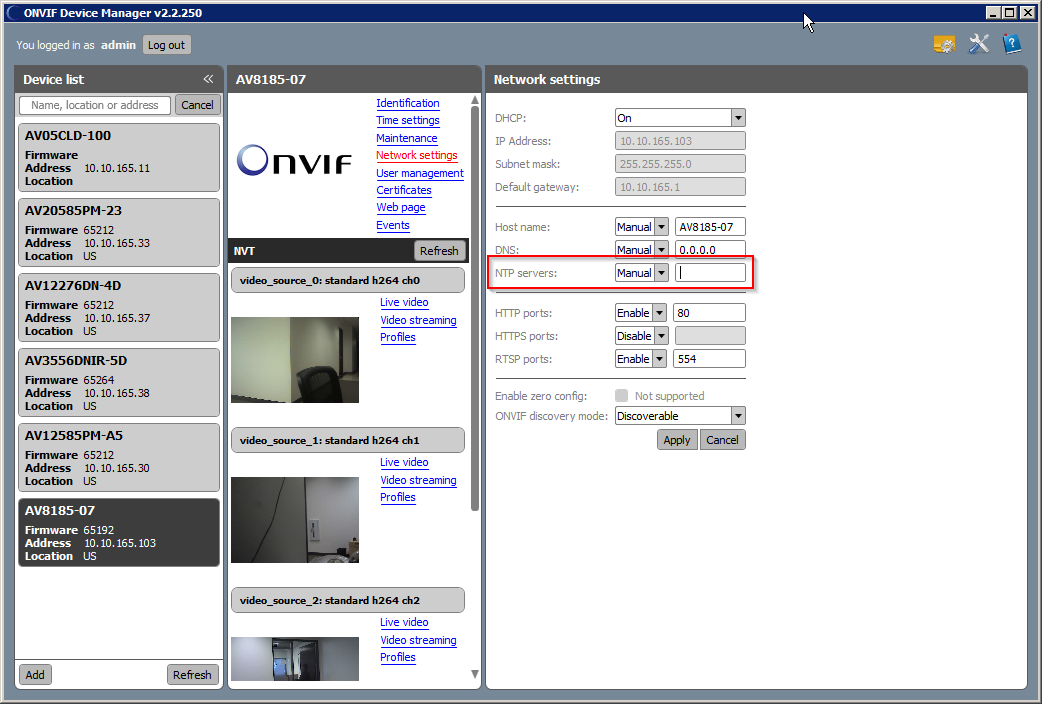Open the RTSP ports Enable dropdown

(x=641, y=359)
